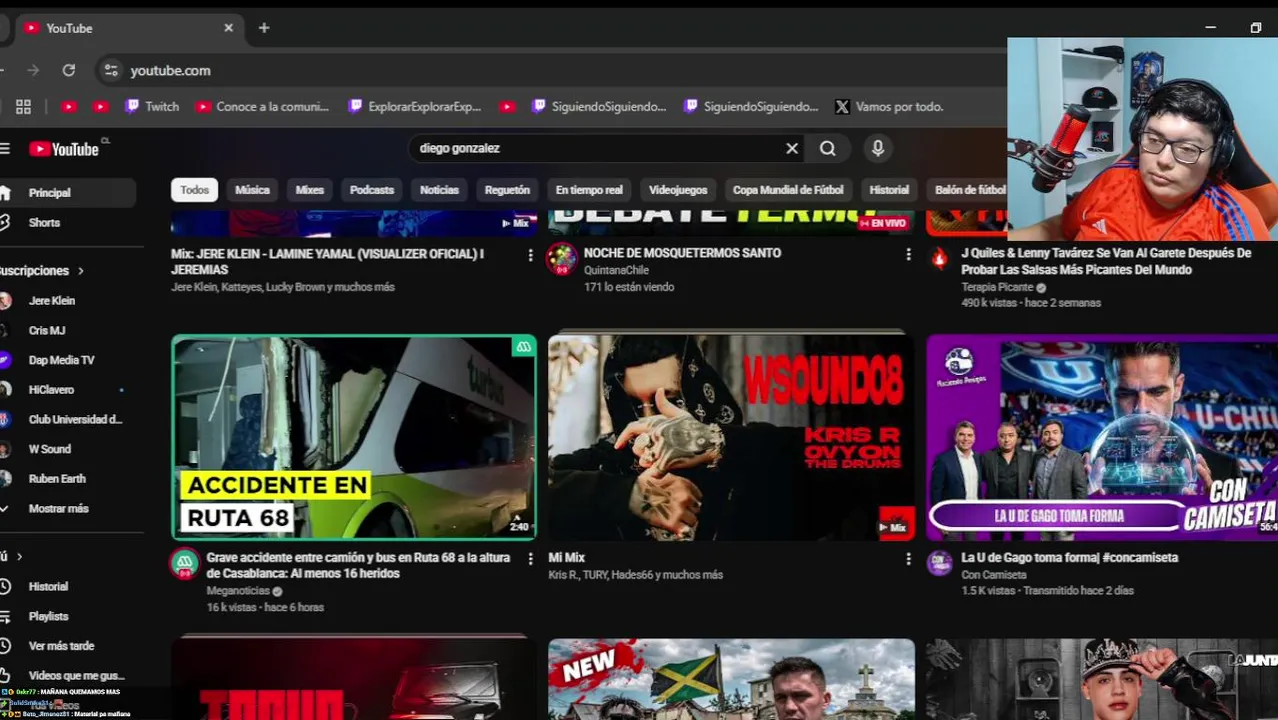Select the 'Historial' filter chip
Image resolution: width=1278 pixels, height=720 pixels.
pyautogui.click(x=889, y=190)
